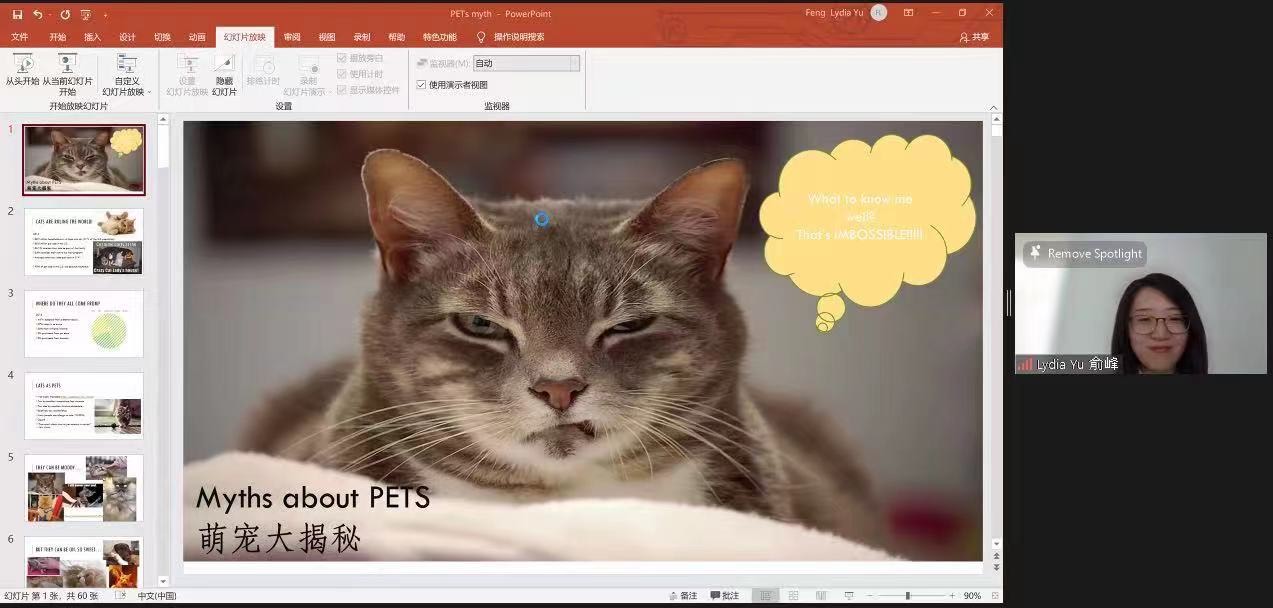Switch to the Review (审阅) ribbon tab
Screen dimensions: 1273x608
(x=292, y=37)
